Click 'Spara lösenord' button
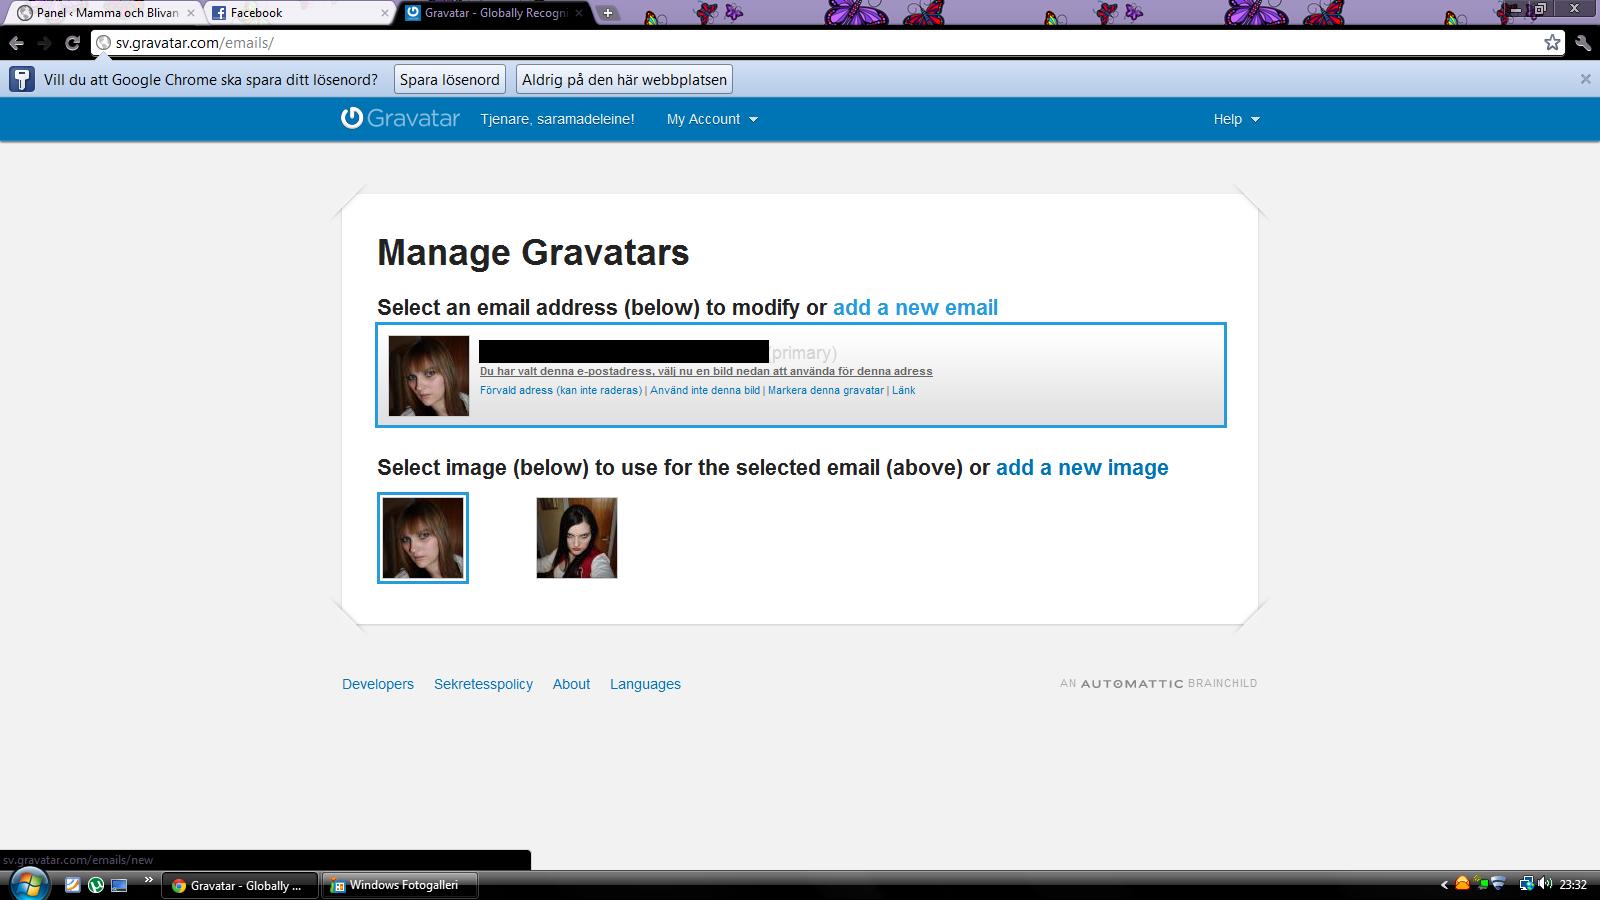1600x900 pixels. [449, 80]
